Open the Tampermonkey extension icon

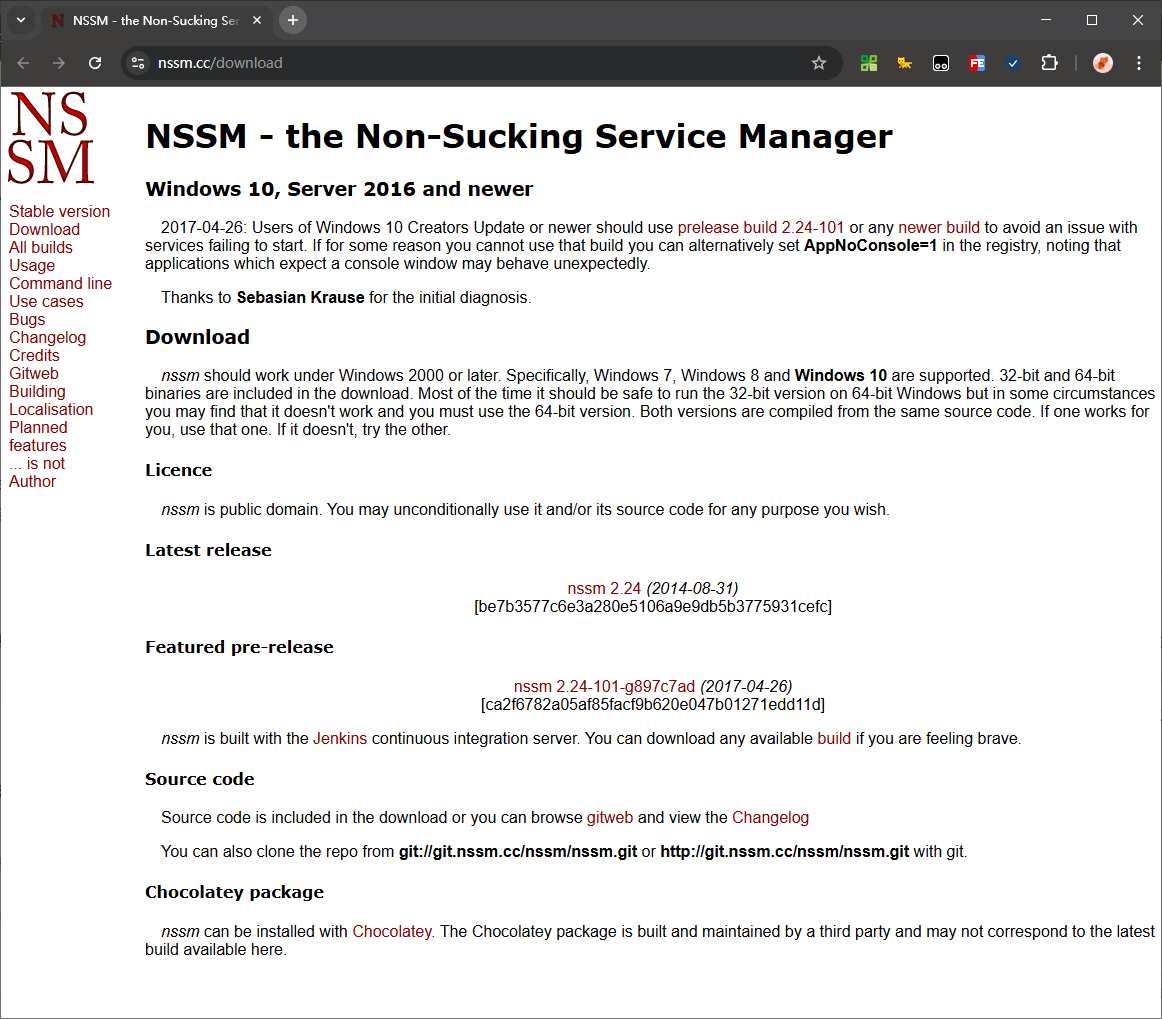click(x=940, y=62)
